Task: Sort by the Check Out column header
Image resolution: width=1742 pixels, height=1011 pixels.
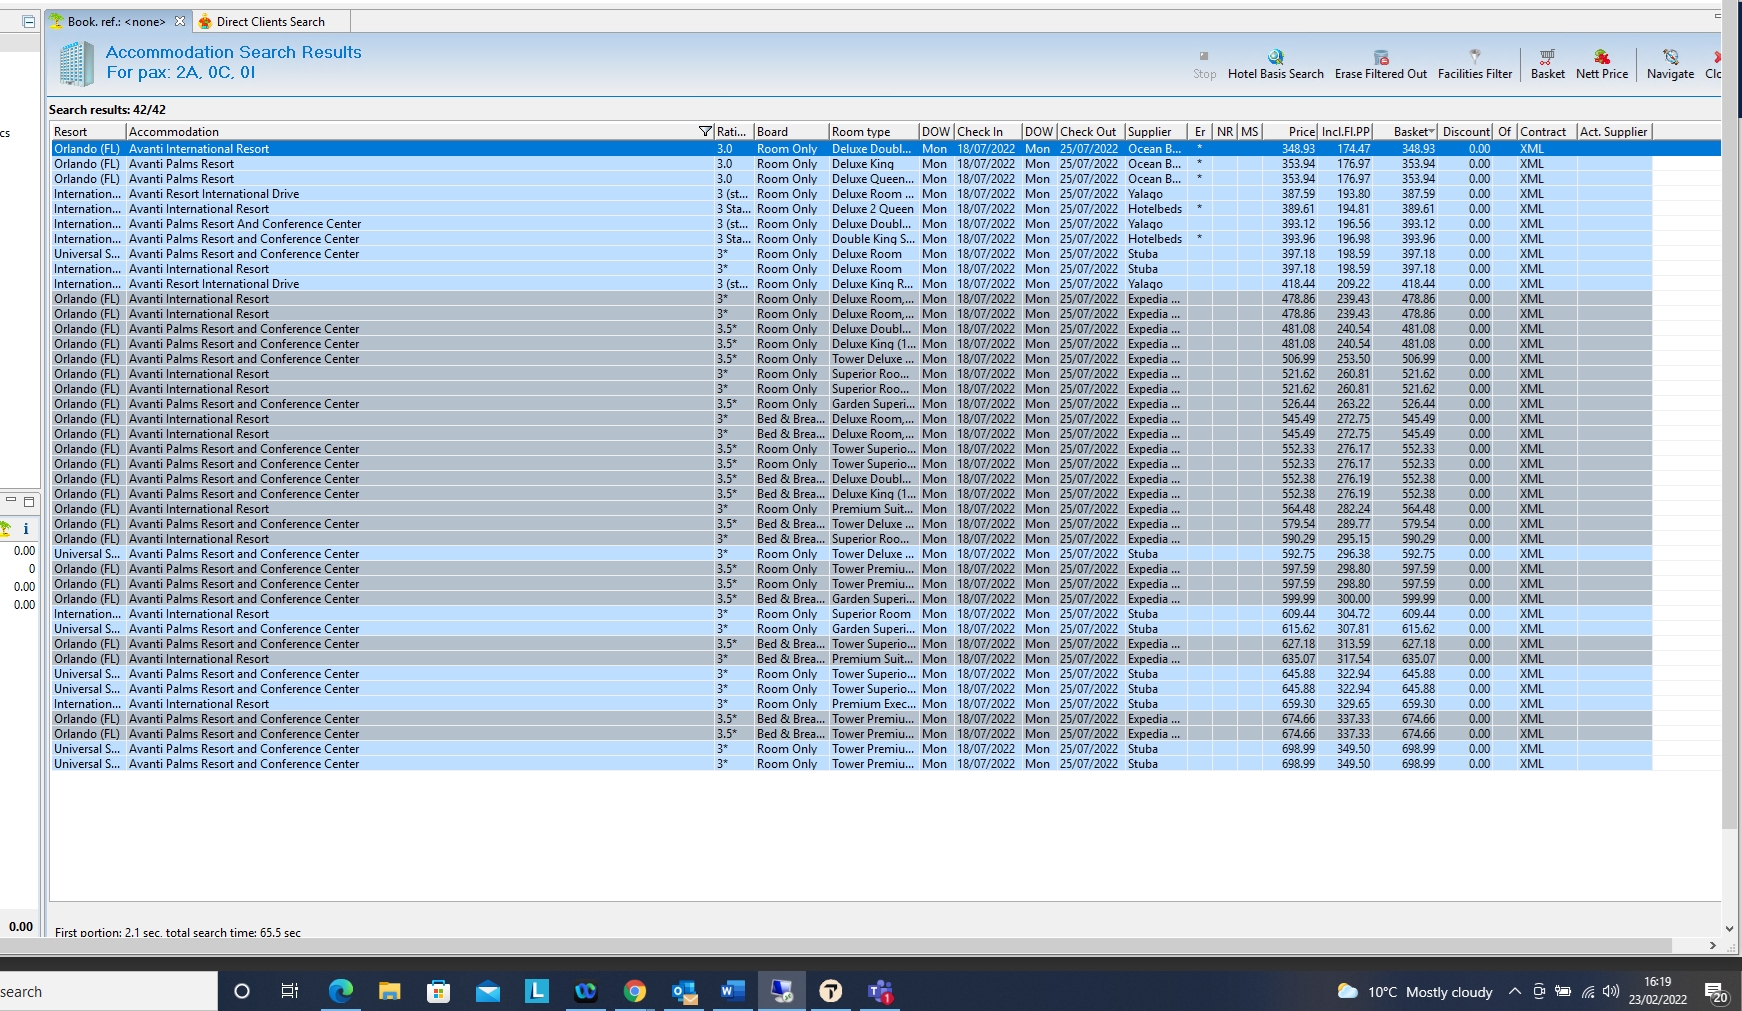Action: (x=1091, y=131)
